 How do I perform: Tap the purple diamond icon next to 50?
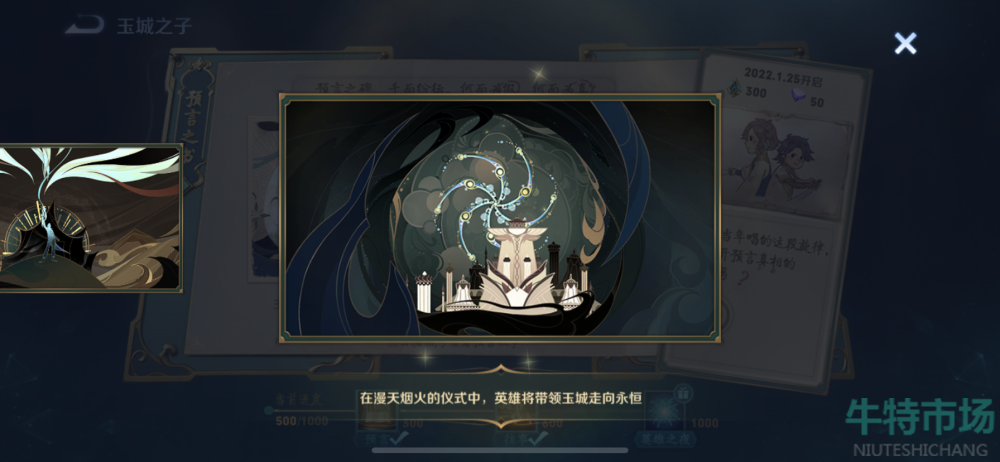click(x=799, y=96)
